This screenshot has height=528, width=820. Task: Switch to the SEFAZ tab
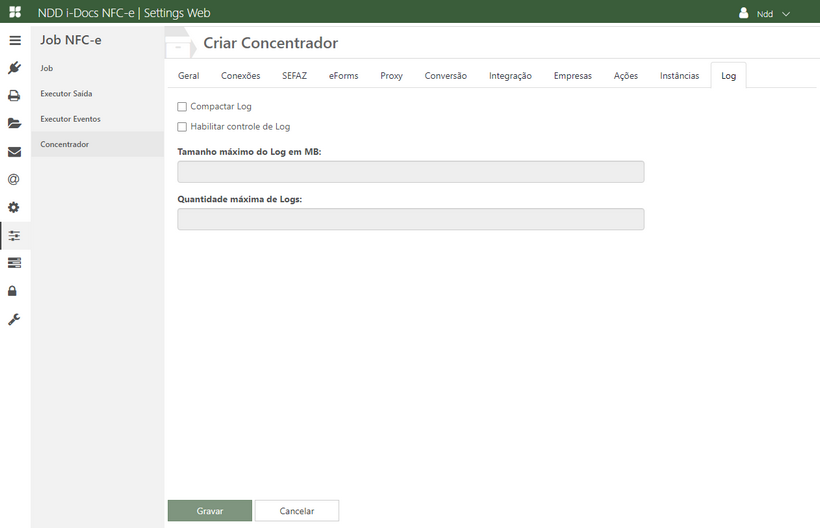(294, 76)
